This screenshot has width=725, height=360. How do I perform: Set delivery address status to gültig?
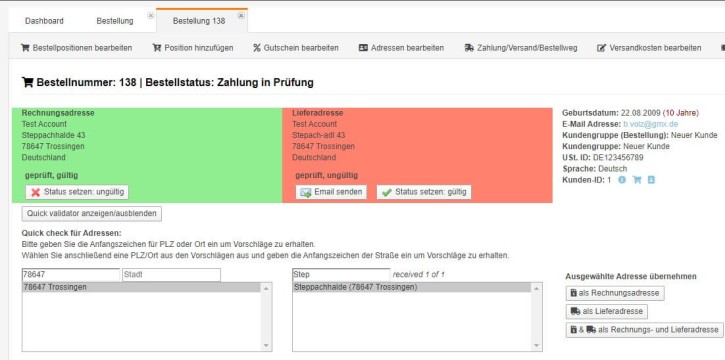424,192
